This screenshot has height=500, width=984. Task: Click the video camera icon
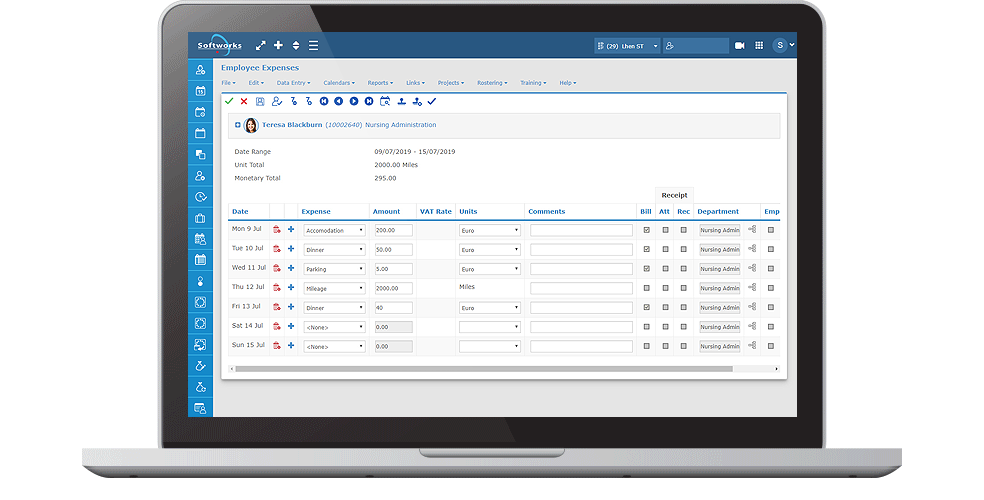point(740,46)
